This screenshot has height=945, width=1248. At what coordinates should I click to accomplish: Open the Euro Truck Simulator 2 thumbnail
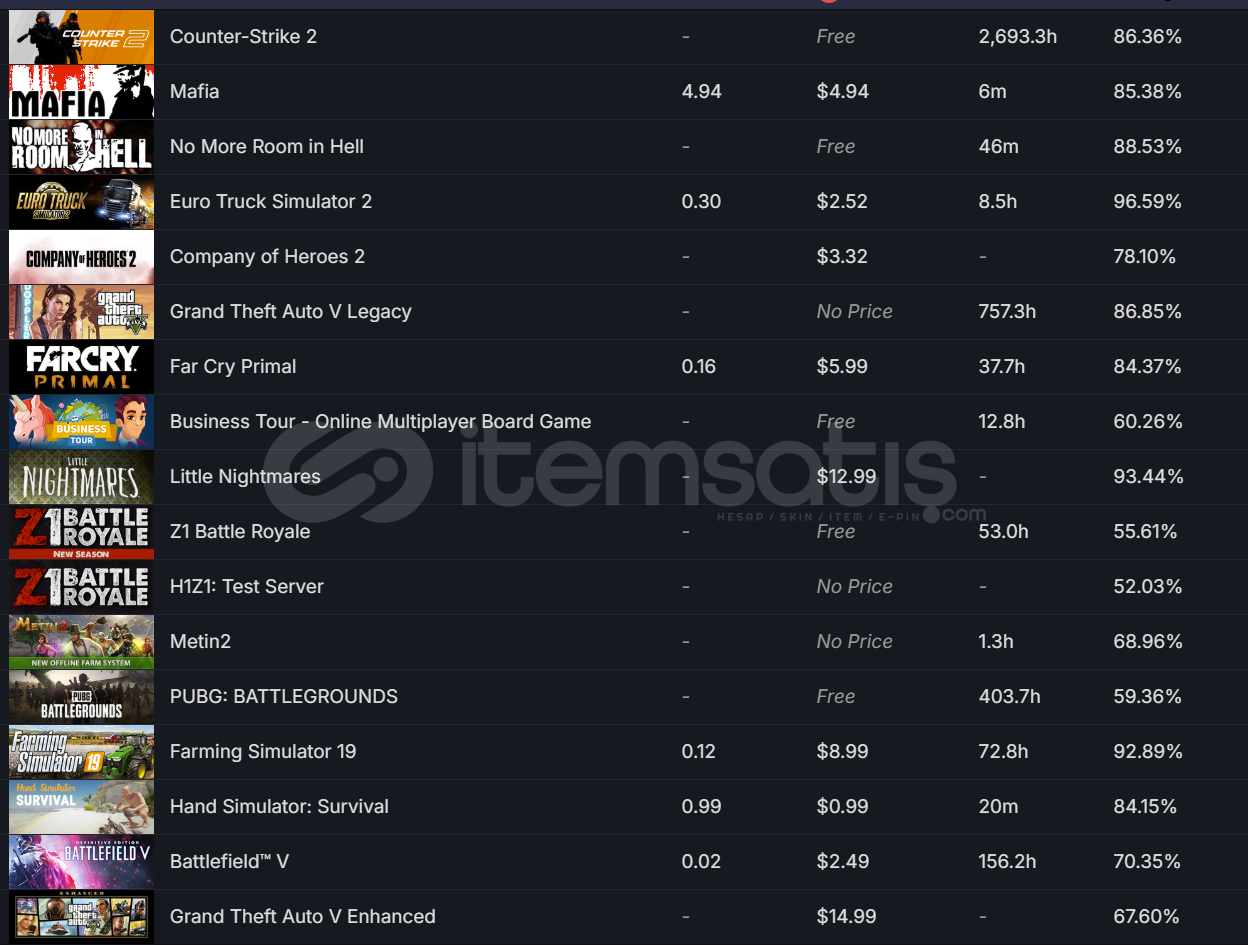(x=81, y=202)
